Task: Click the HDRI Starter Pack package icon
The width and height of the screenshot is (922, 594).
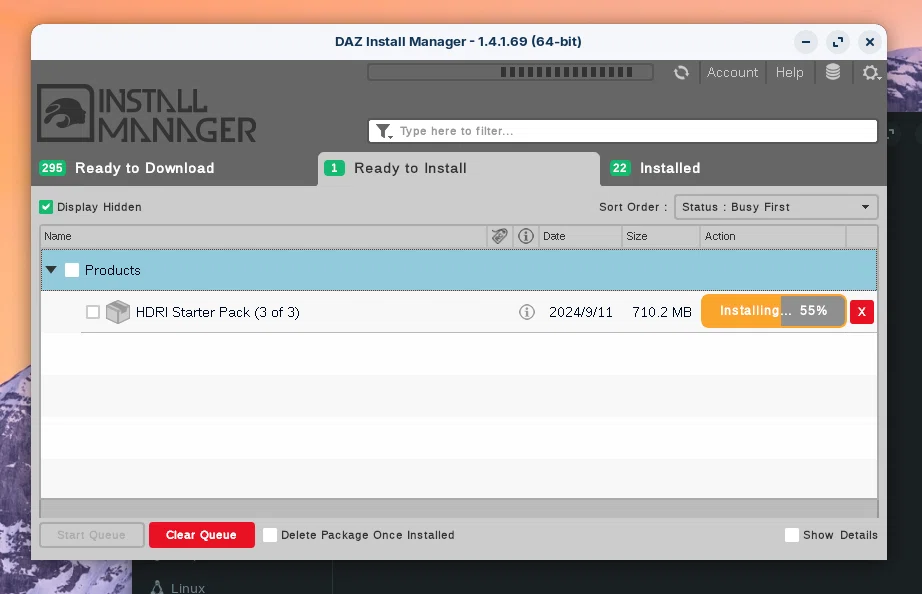Action: [x=118, y=312]
